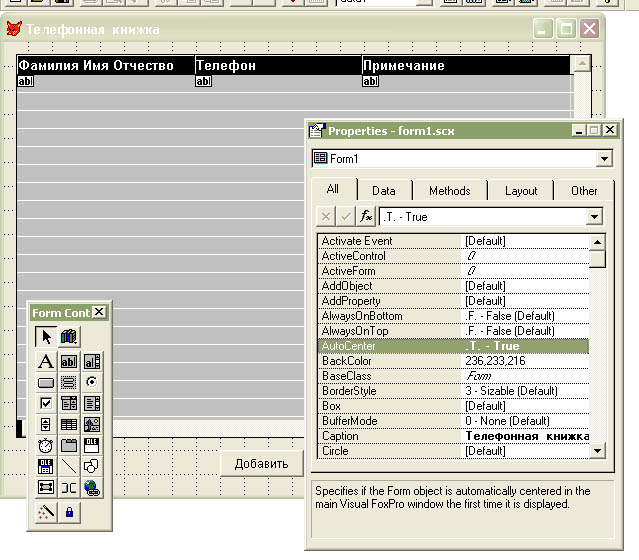The height and width of the screenshot is (560, 639).
Task: Toggle the Button Lock padlock
Action: click(x=69, y=512)
